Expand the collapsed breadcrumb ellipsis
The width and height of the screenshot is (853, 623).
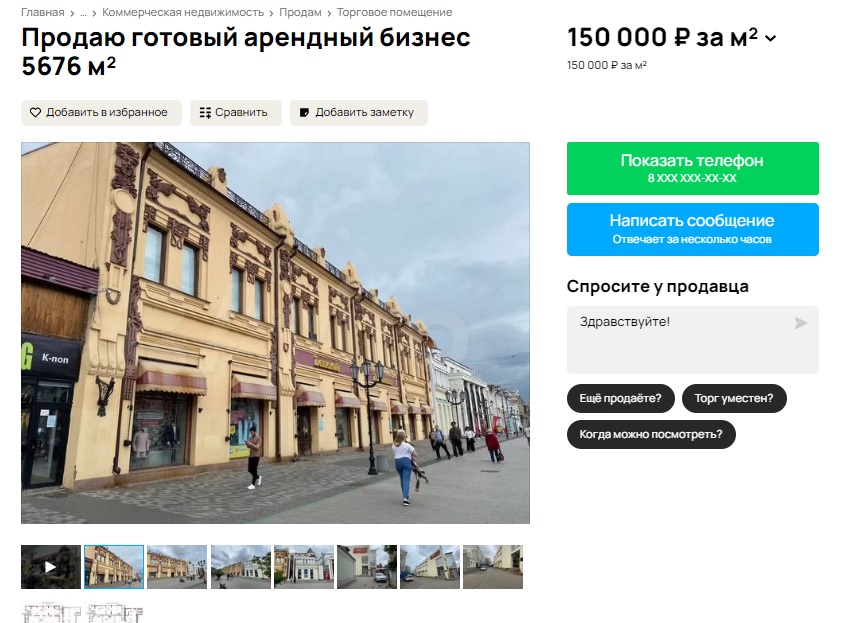(x=83, y=12)
